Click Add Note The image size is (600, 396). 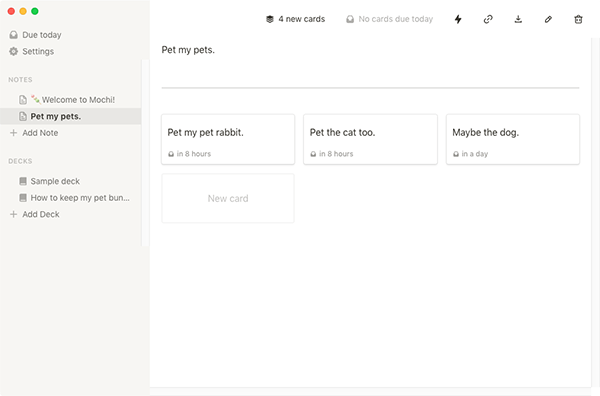coord(34,133)
